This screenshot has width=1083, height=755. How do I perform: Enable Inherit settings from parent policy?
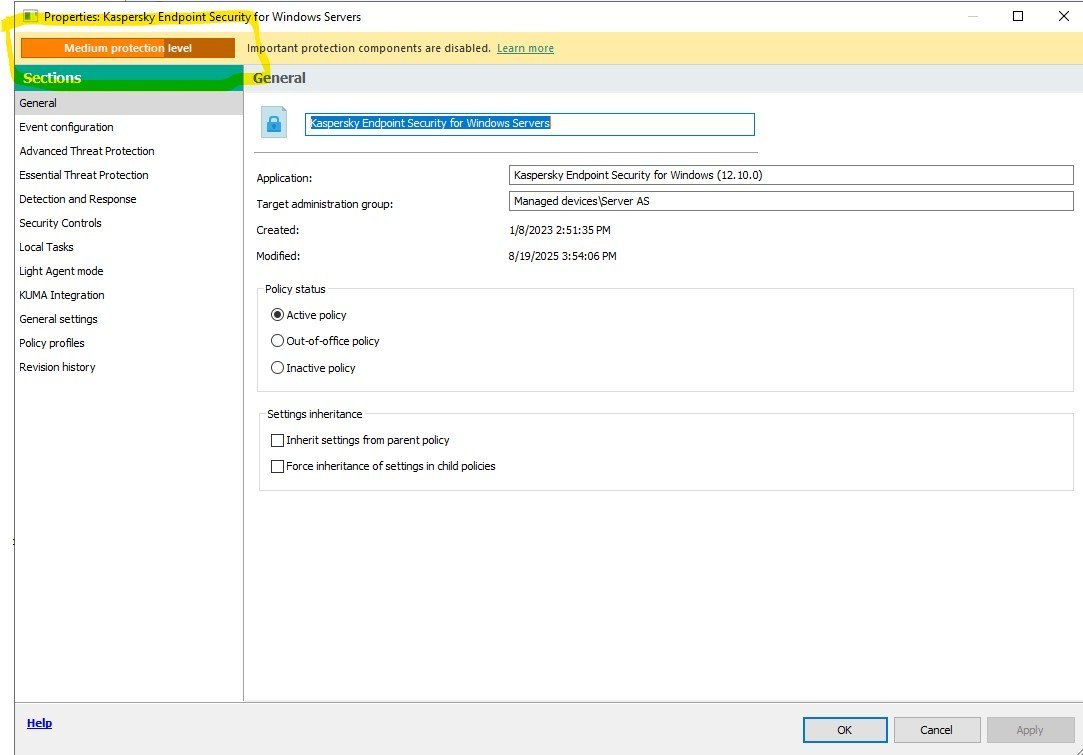tap(278, 441)
